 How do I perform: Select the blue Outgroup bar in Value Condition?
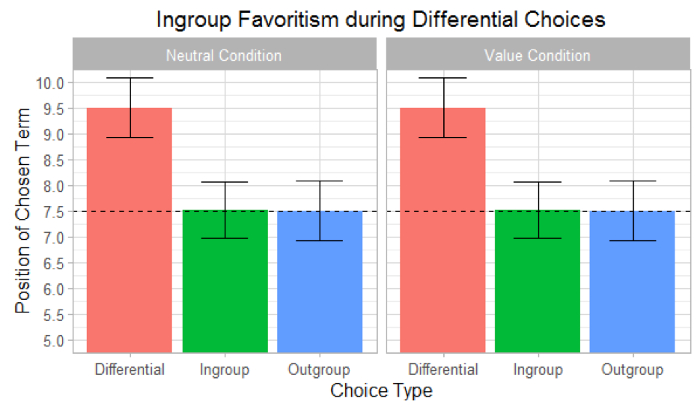(x=632, y=282)
